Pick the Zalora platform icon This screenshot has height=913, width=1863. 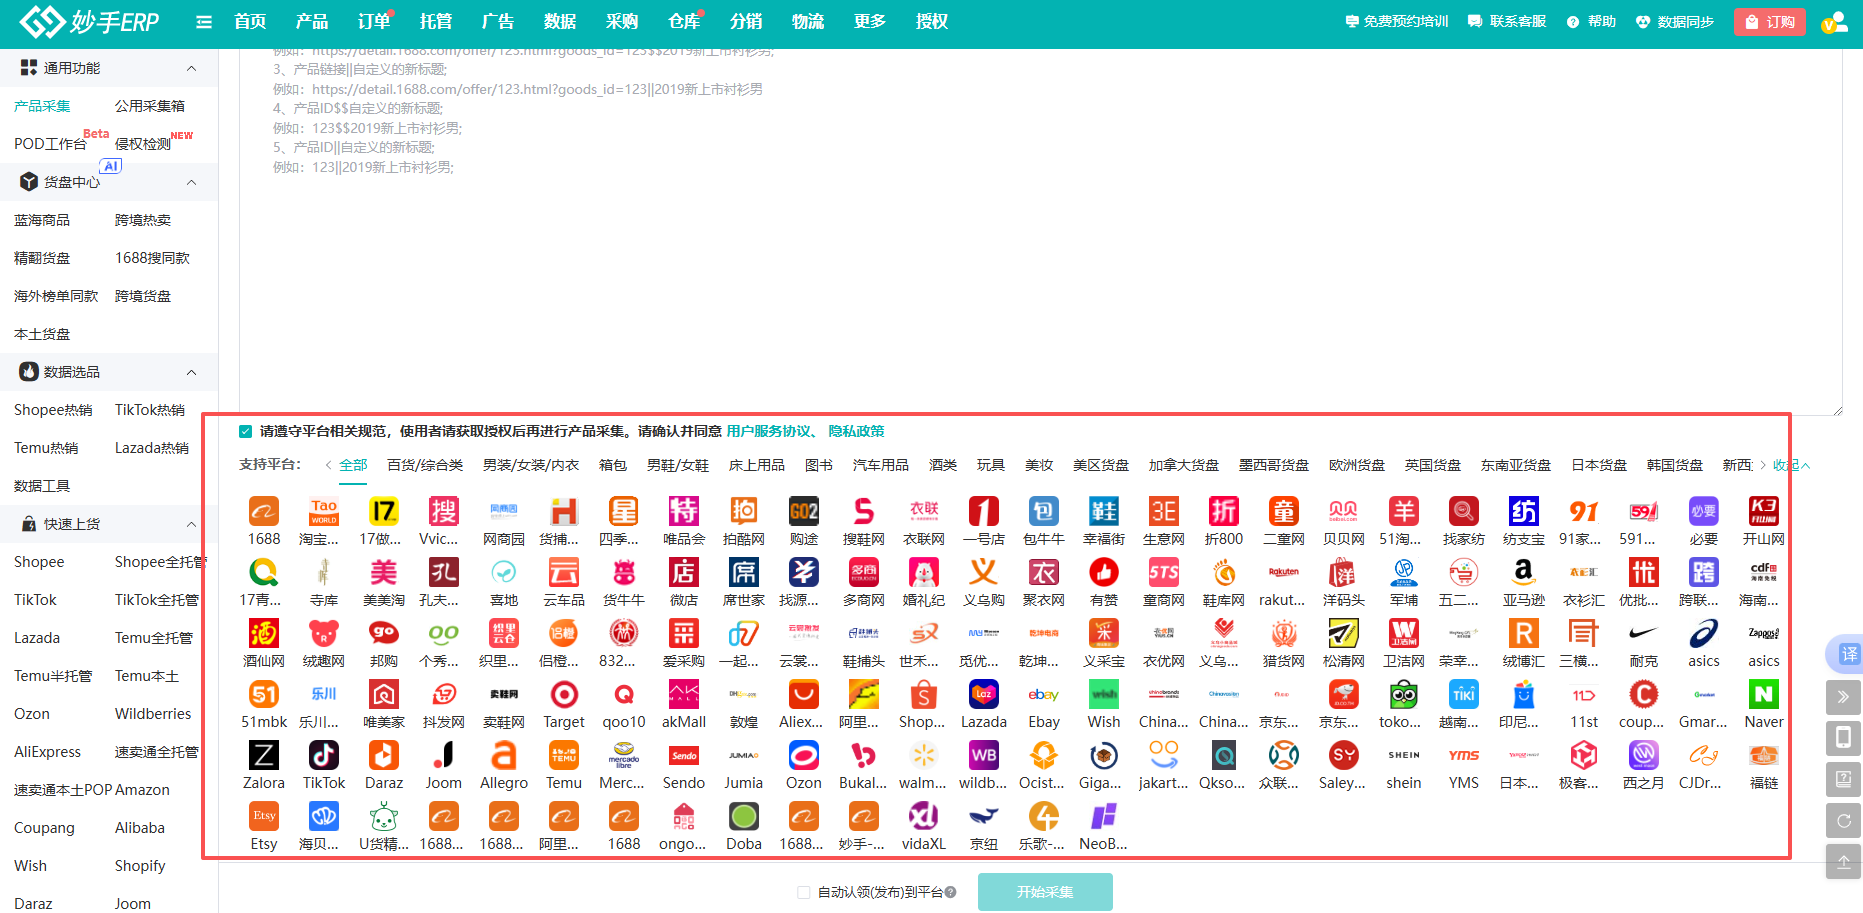pos(264,756)
